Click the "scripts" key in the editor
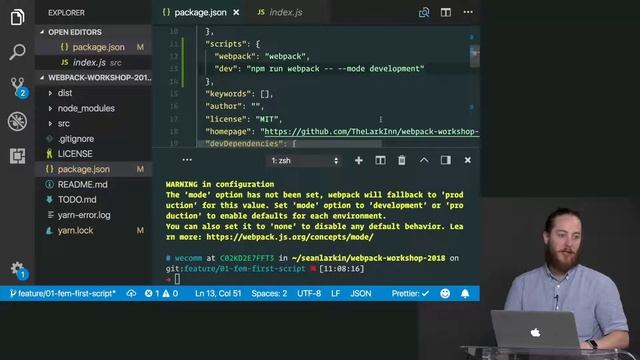640x360 pixels. click(228, 44)
